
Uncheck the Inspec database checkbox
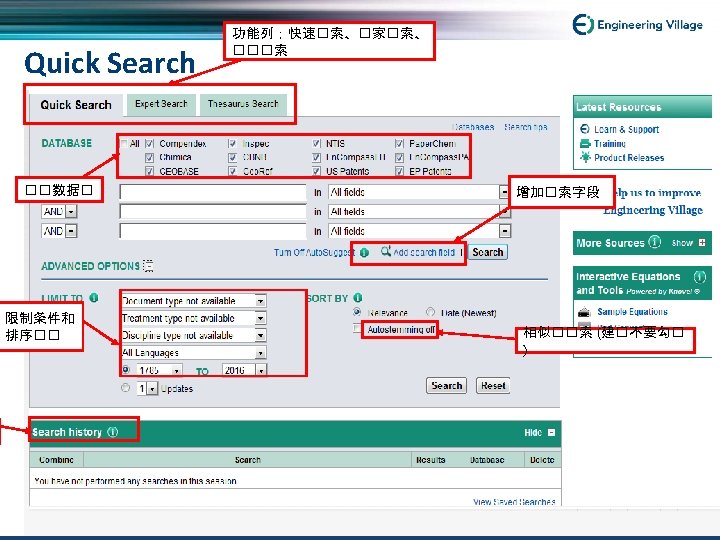(232, 143)
